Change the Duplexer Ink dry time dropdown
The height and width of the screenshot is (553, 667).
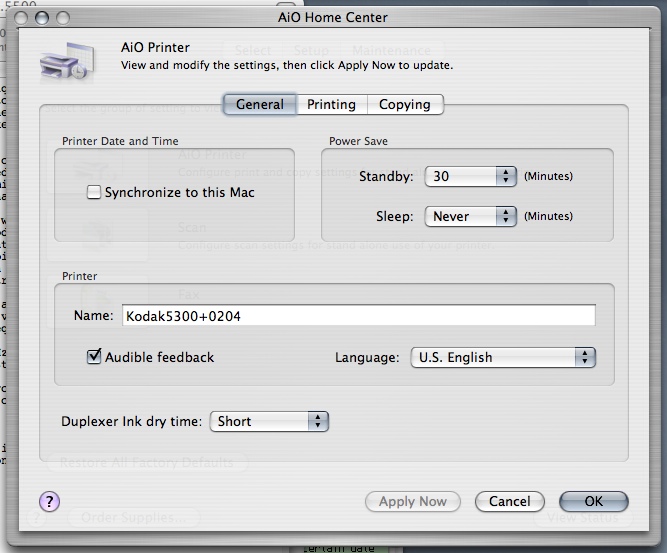268,421
